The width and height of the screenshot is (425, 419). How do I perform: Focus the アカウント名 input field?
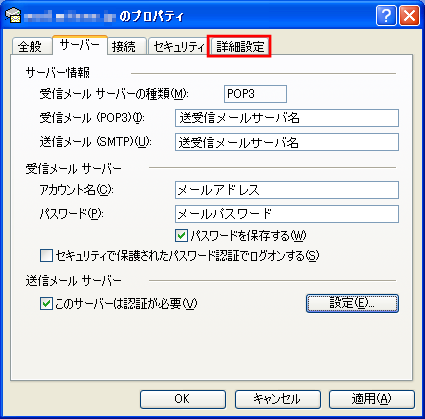pyautogui.click(x=287, y=190)
